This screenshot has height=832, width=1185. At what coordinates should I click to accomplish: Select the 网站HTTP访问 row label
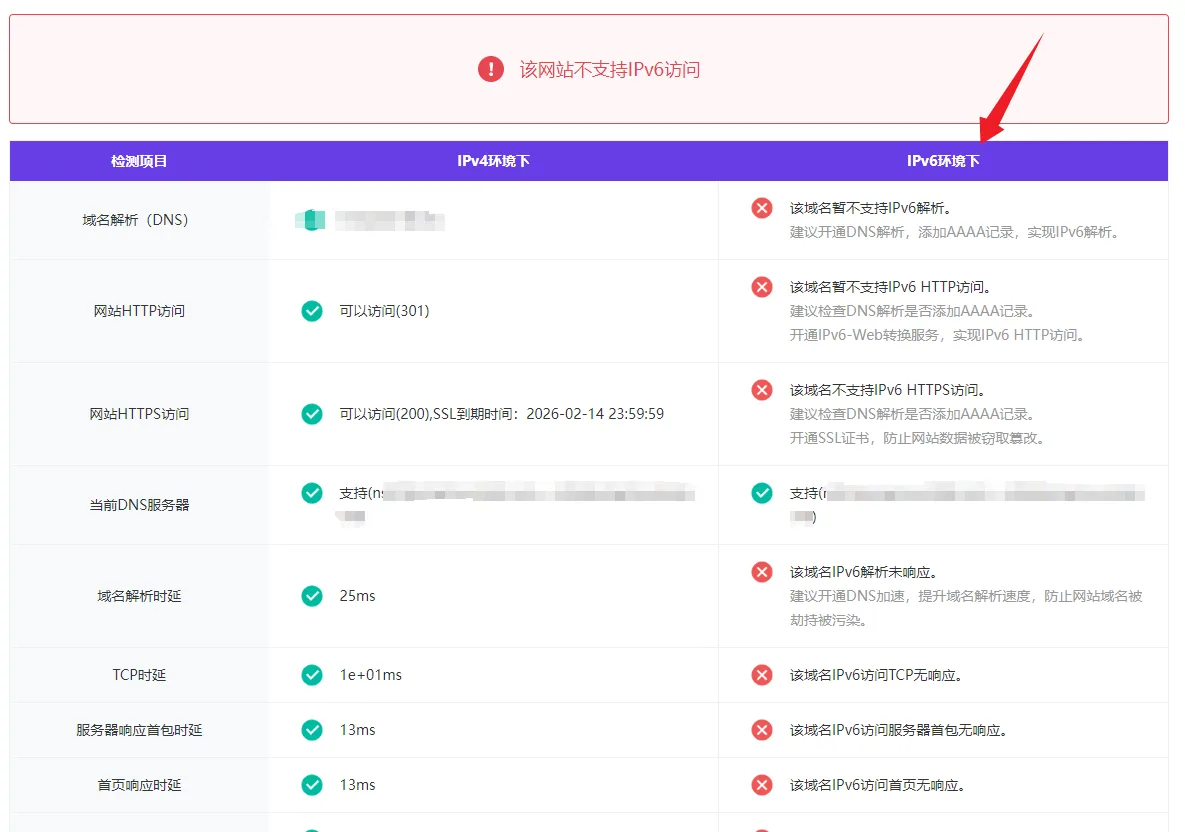point(139,311)
